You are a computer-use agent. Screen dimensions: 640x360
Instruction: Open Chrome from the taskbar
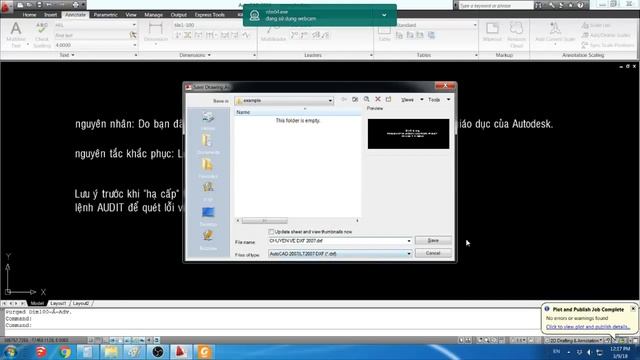(64, 352)
